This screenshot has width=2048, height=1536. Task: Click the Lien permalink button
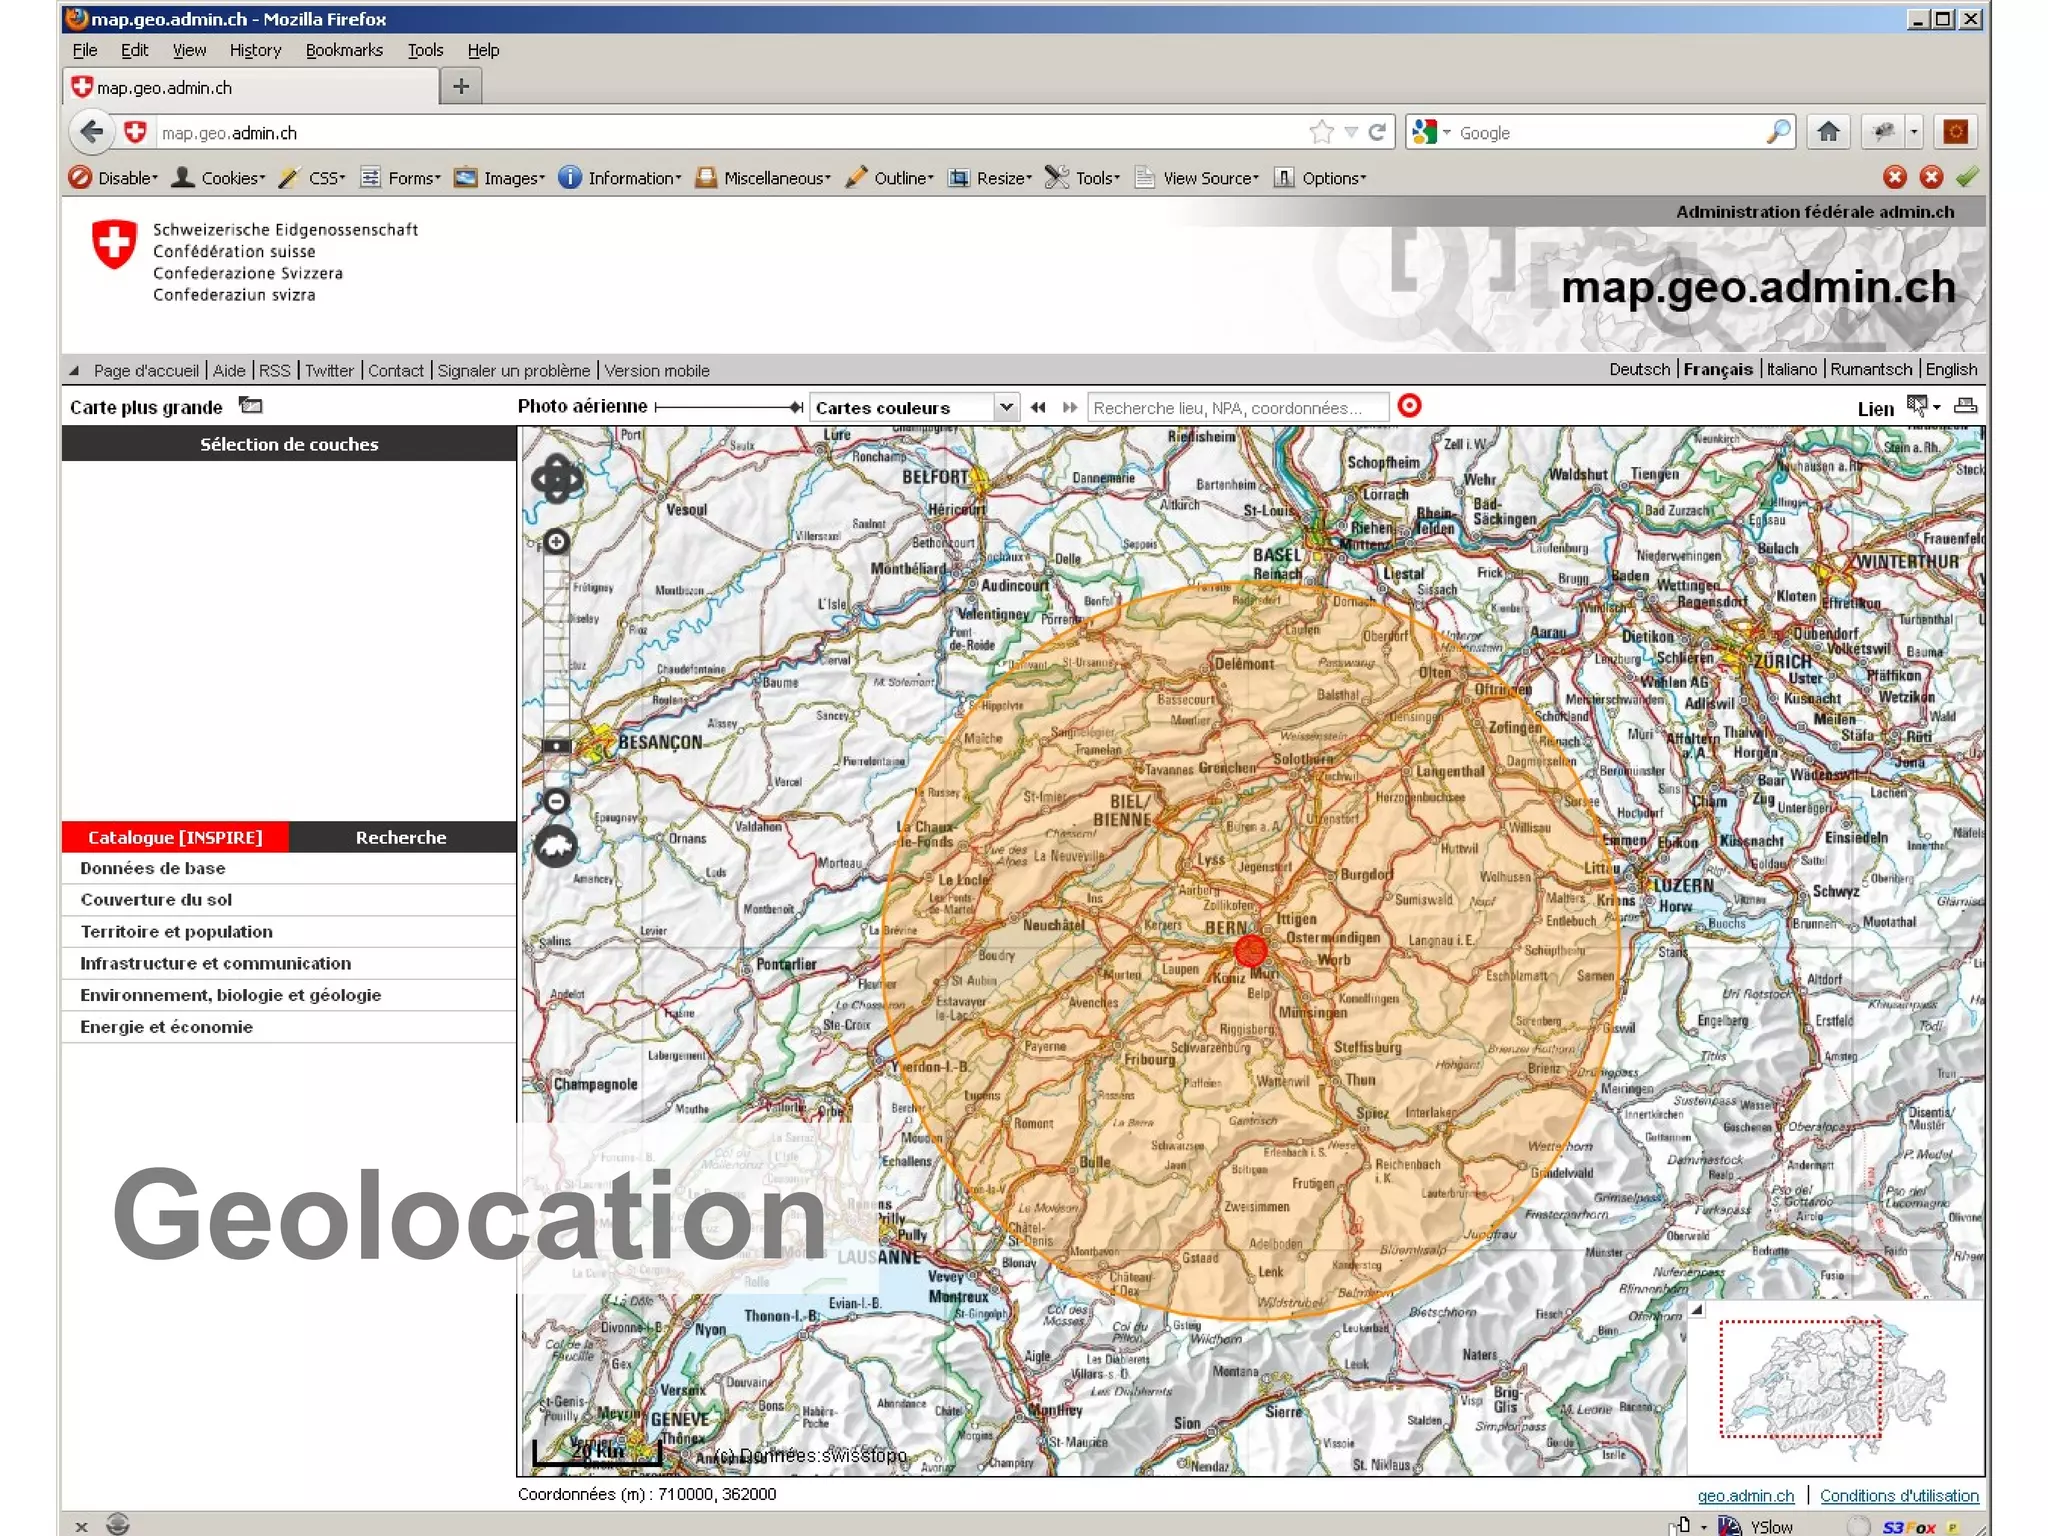[x=1875, y=408]
